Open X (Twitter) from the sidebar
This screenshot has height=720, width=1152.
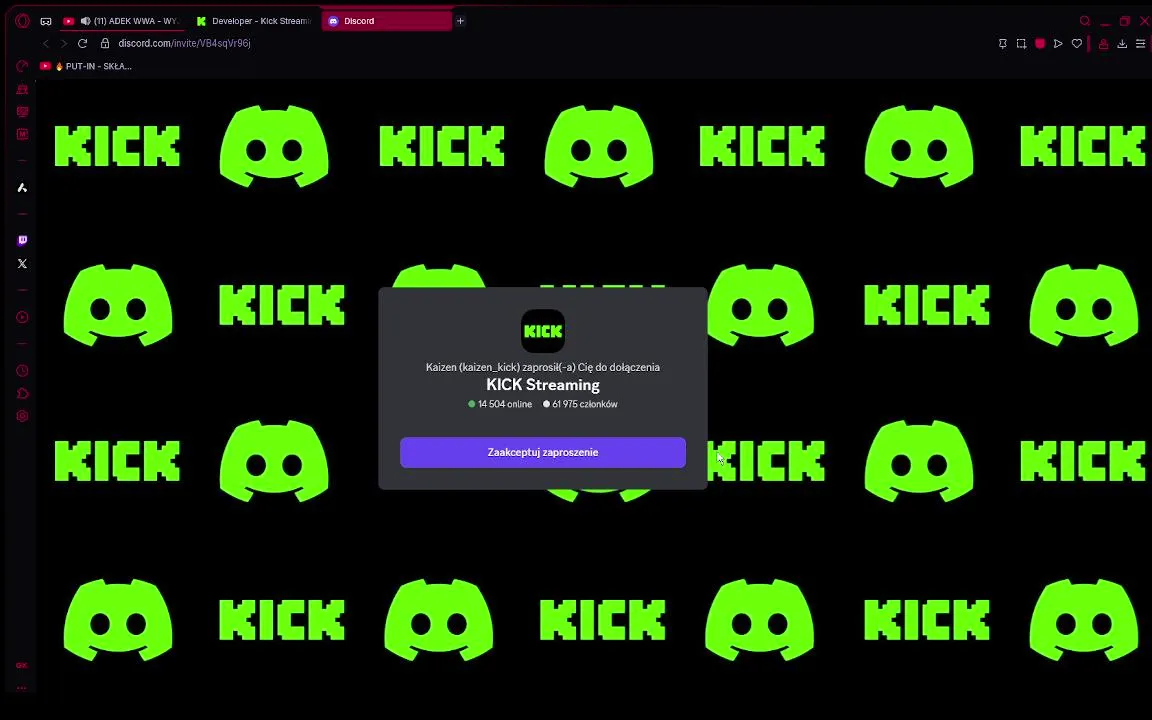22,263
